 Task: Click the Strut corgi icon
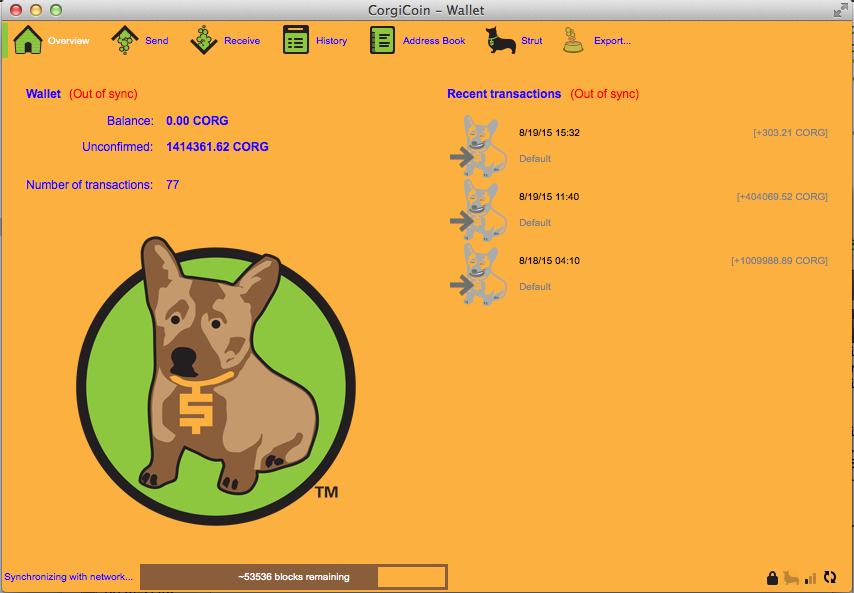click(x=500, y=41)
